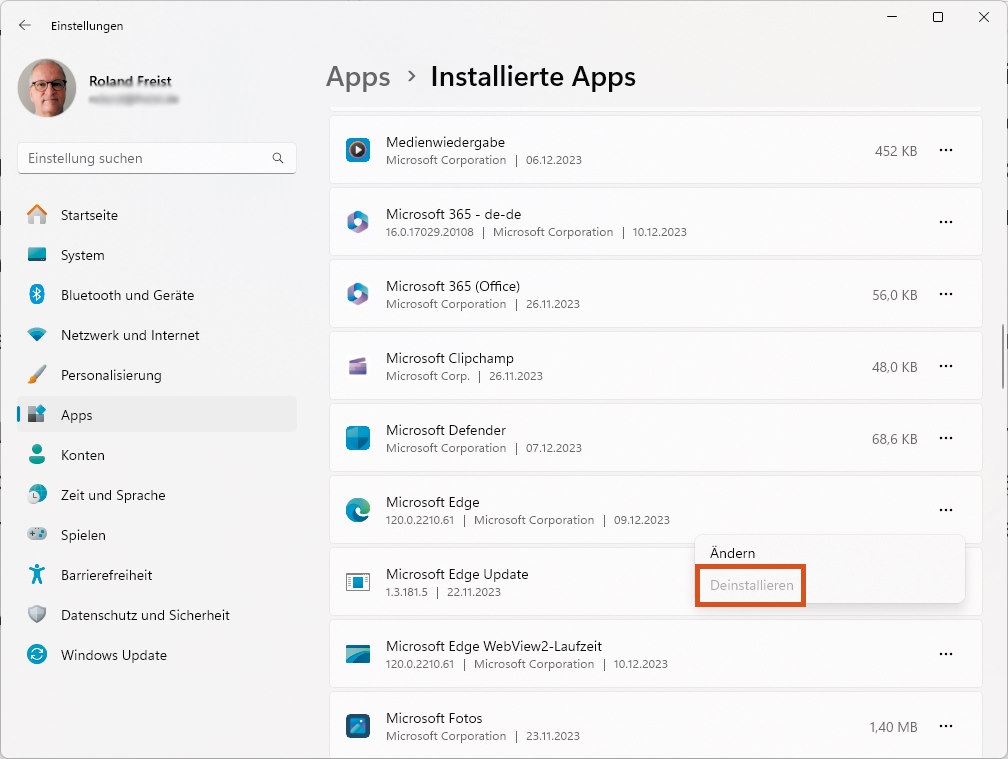
Task: Click Microsoft 365 - de-de icon
Action: [357, 222]
